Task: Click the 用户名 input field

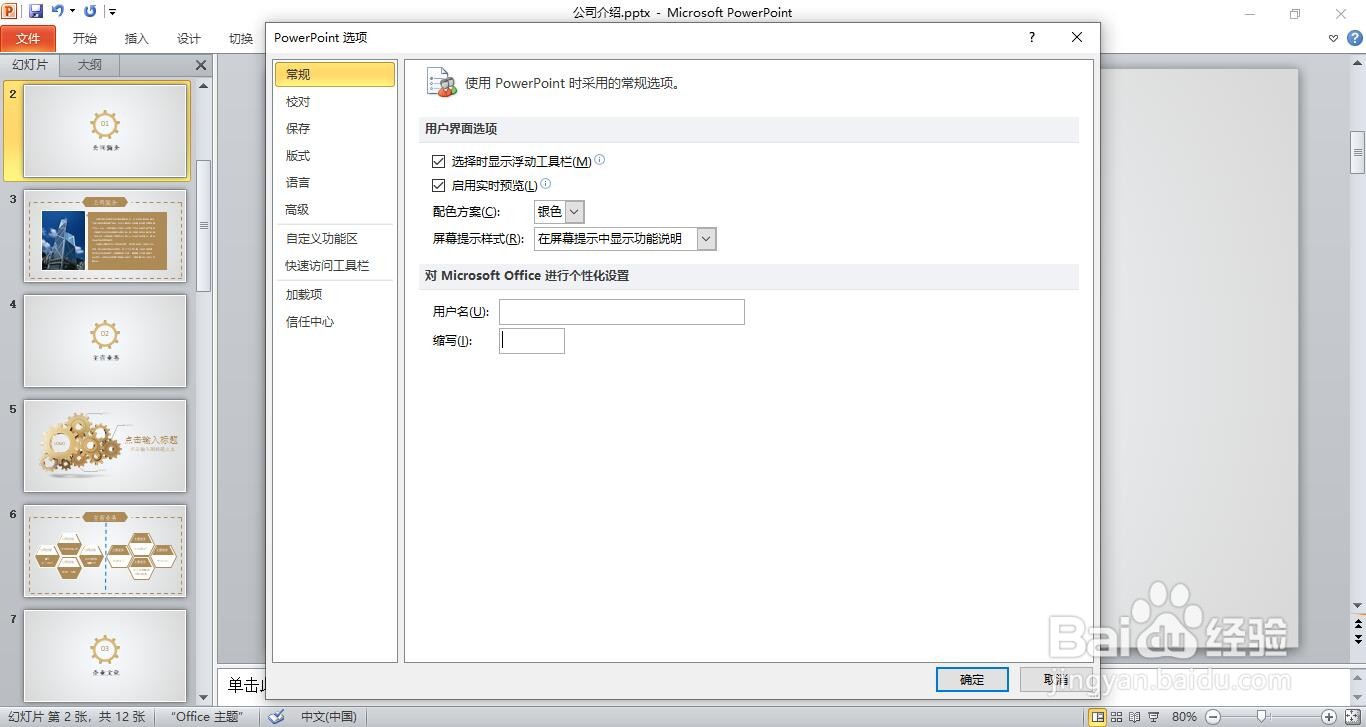Action: click(622, 312)
